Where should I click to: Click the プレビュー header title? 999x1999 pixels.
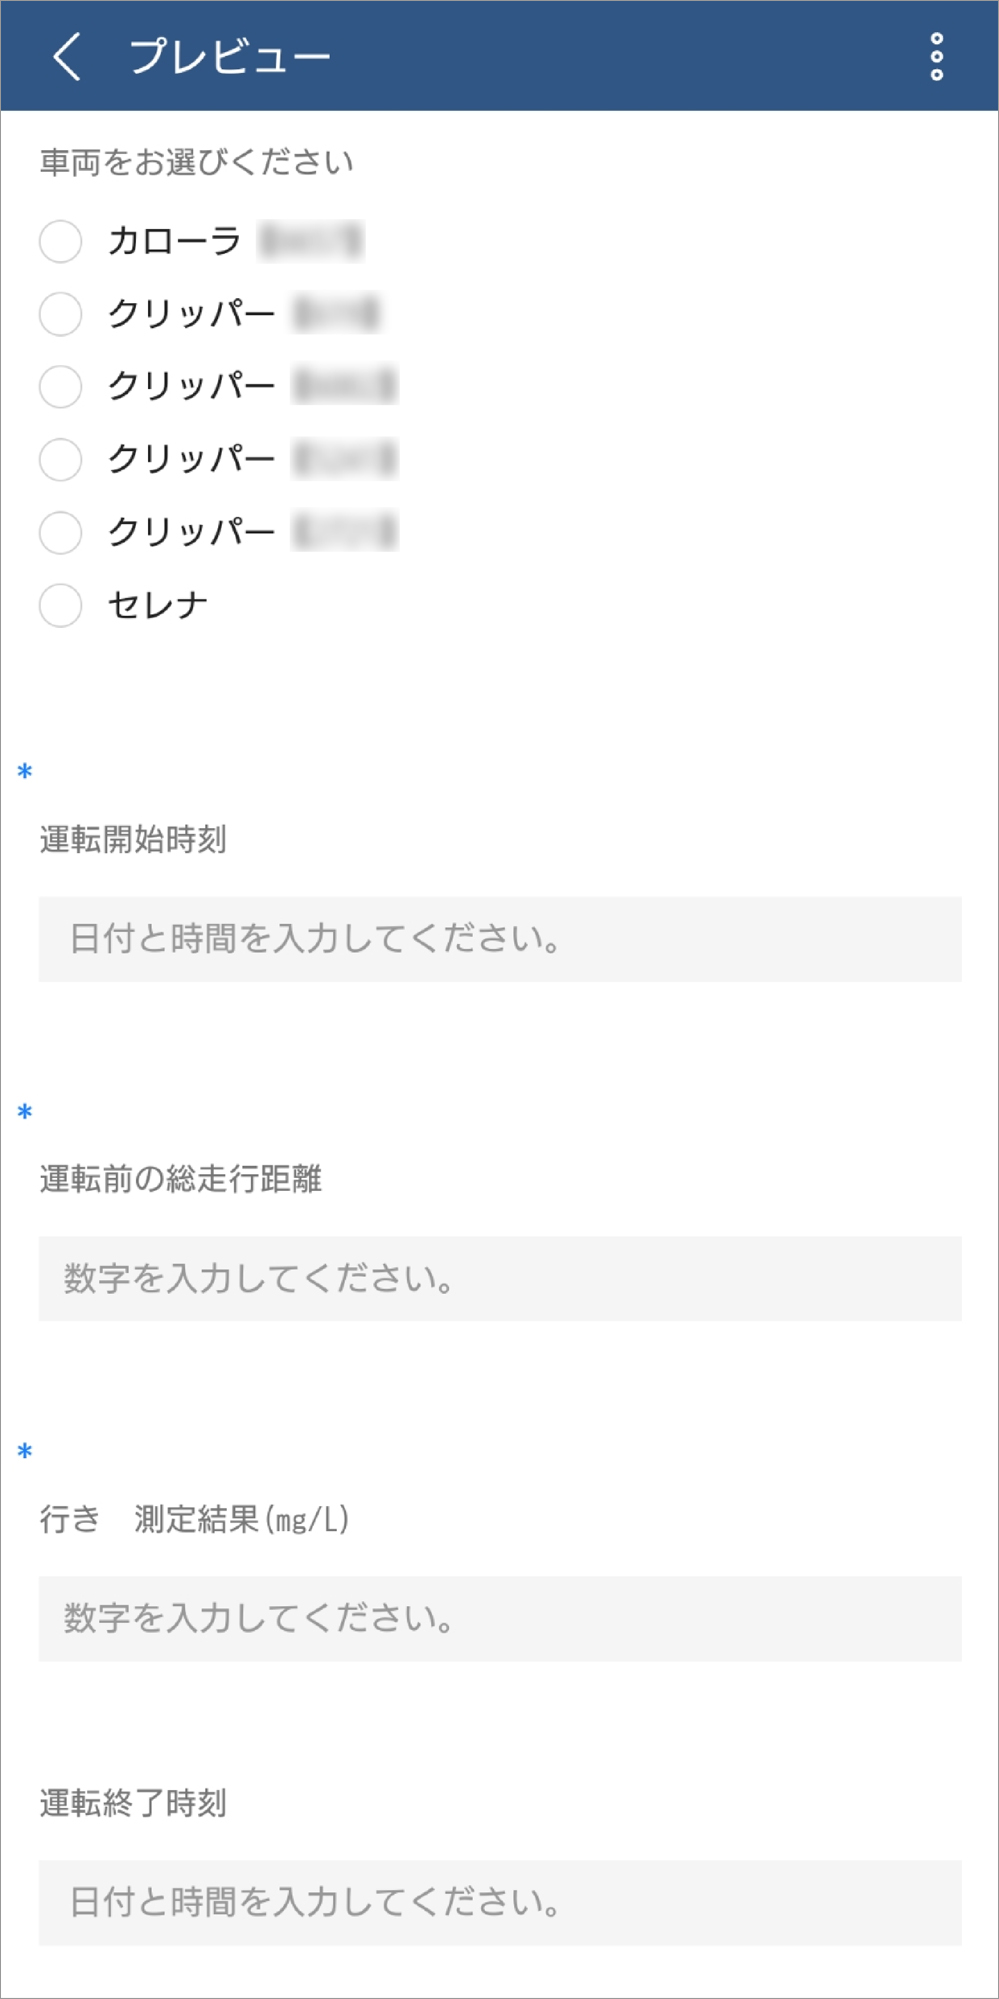pos(230,56)
